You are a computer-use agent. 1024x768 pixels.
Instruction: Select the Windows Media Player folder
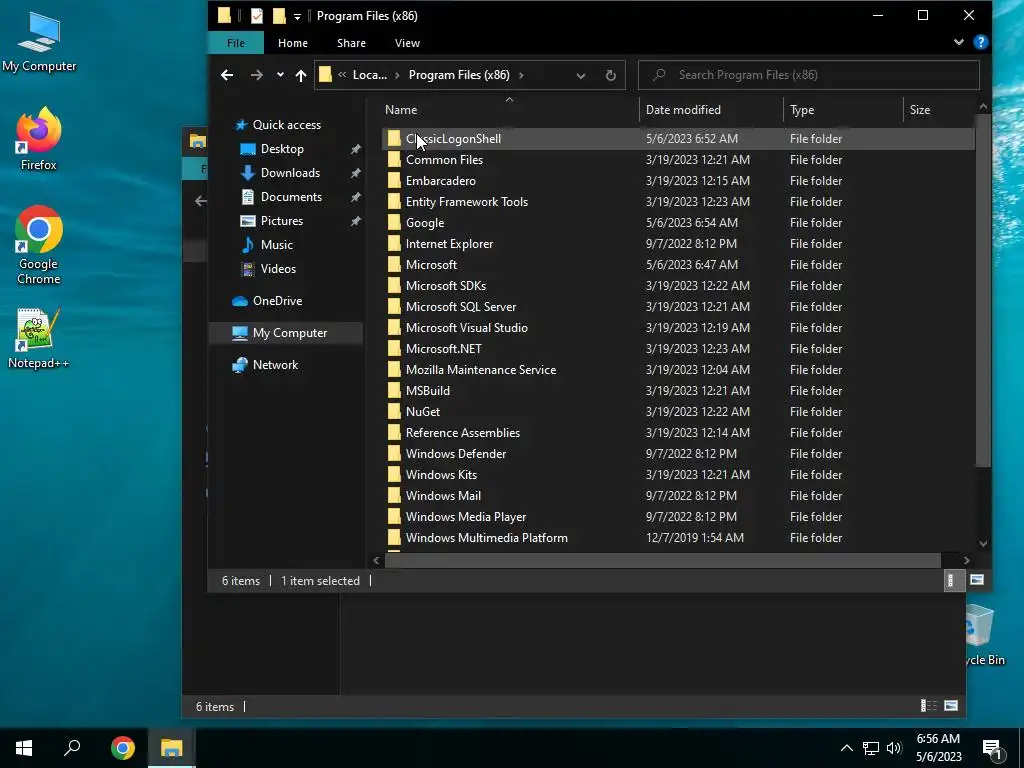tap(677, 517)
